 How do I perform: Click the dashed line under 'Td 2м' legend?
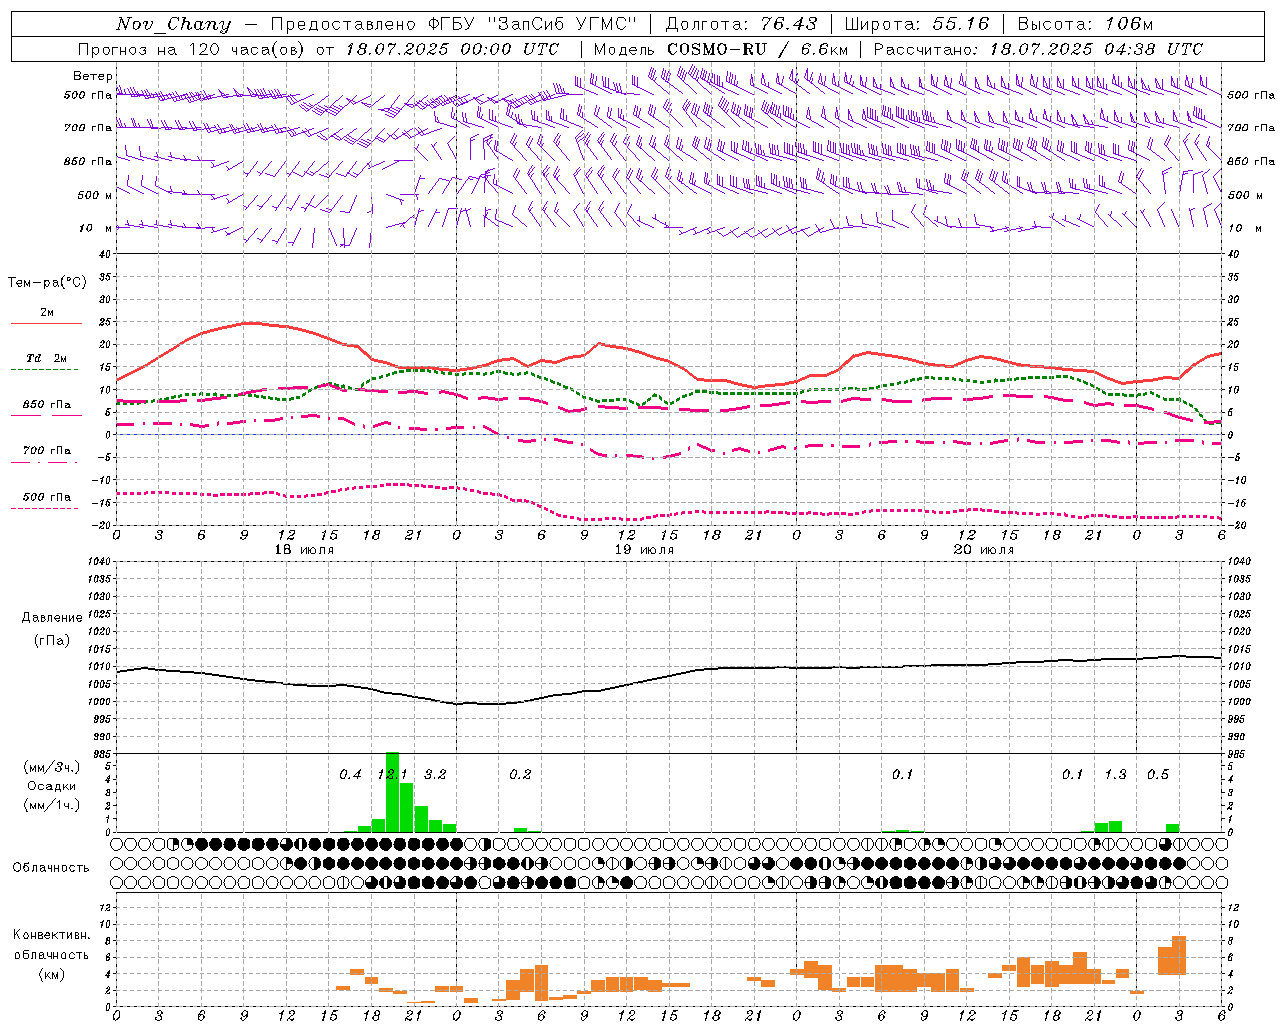[x=46, y=370]
